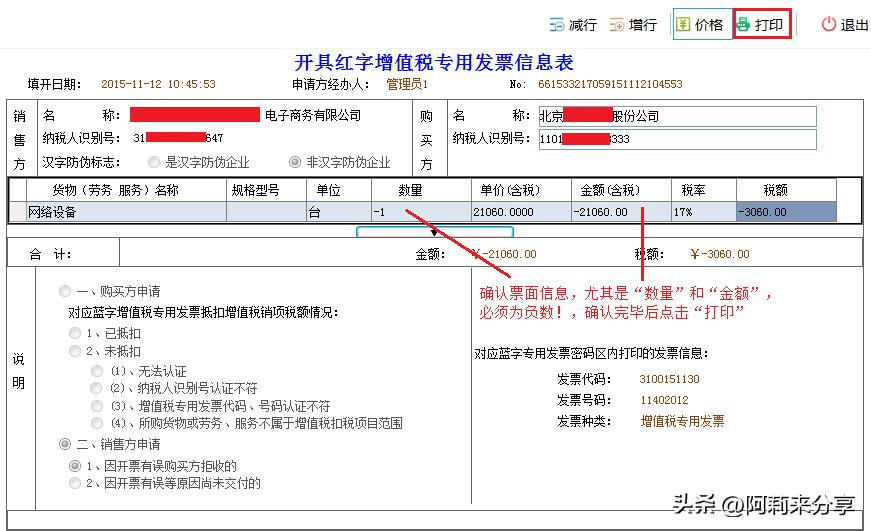Click the highlighted tax cell -3060.00
The image size is (871, 531).
point(786,212)
